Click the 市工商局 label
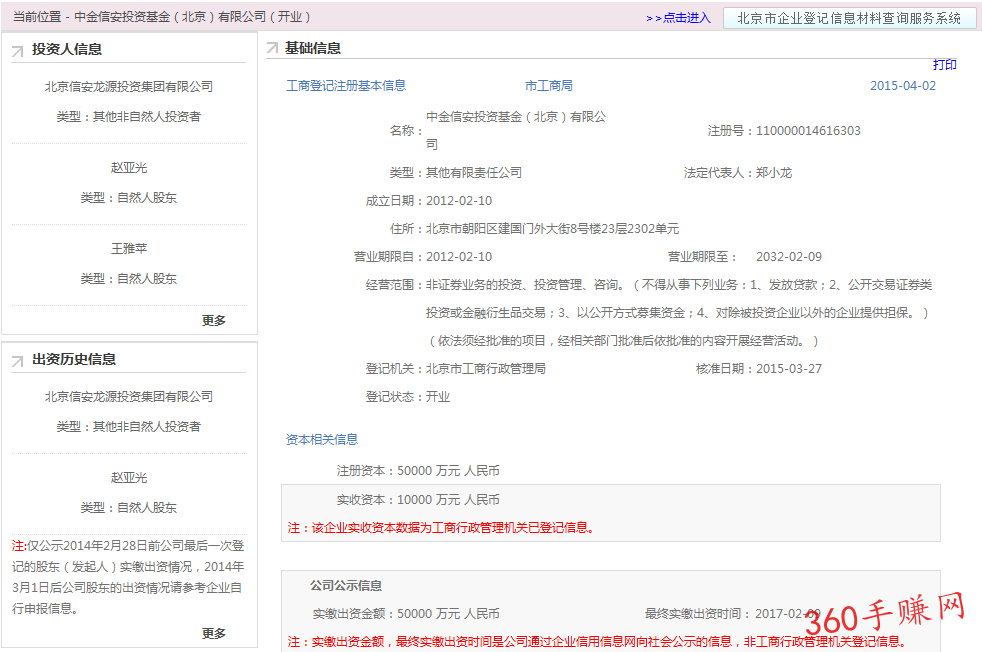The image size is (982, 652). click(549, 86)
